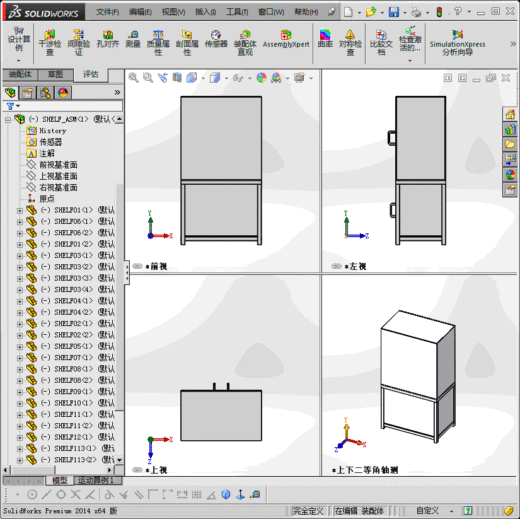
Task: Click the New document icon
Action: point(348,12)
